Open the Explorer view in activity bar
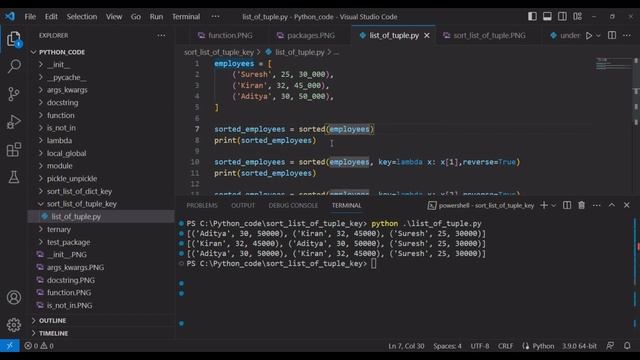This screenshot has width=640, height=360. tap(14, 39)
